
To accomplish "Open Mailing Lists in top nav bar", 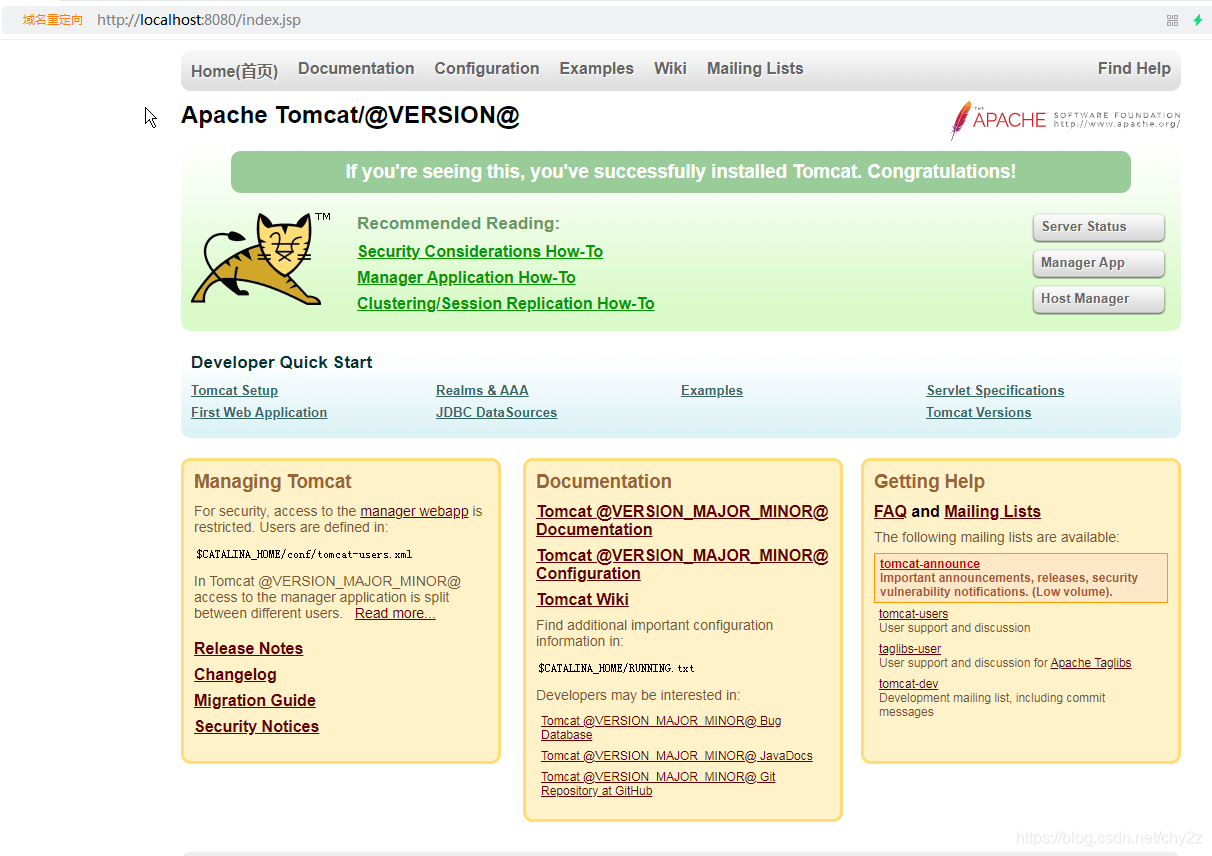I will pos(755,68).
